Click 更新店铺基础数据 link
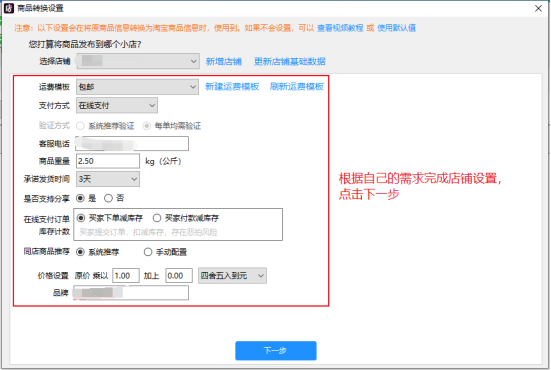This screenshot has height=370, width=551. tap(290, 61)
